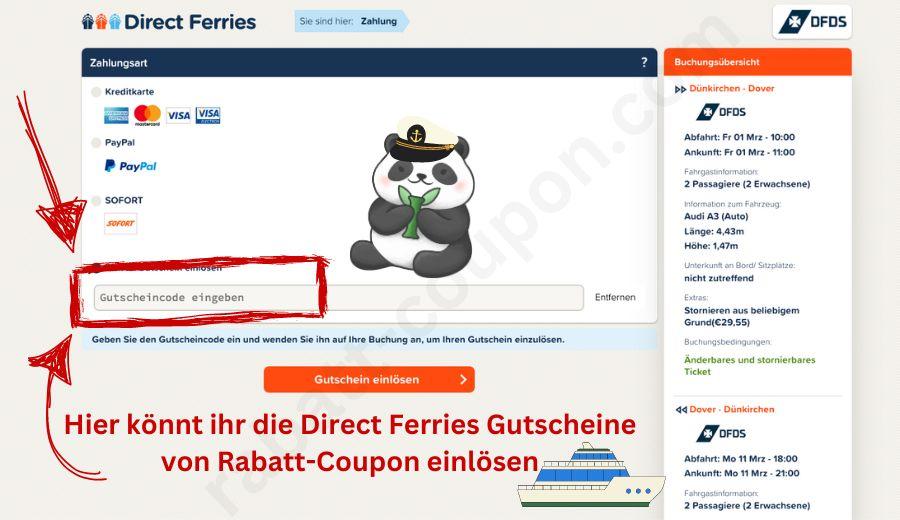Focus the Gutscheincode eingeben field
This screenshot has width=900, height=520.
click(x=339, y=297)
